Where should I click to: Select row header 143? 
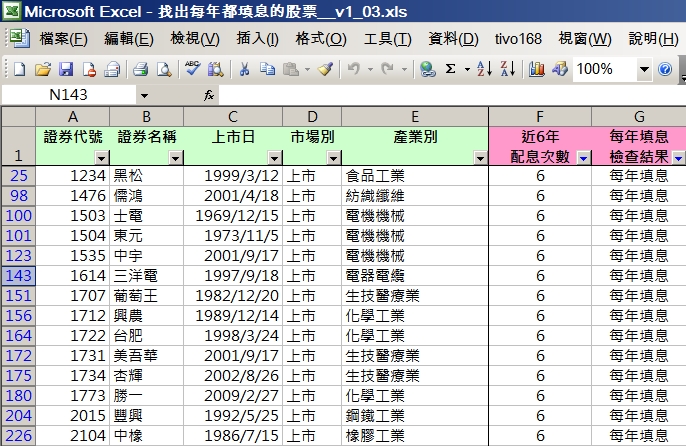[x=18, y=276]
